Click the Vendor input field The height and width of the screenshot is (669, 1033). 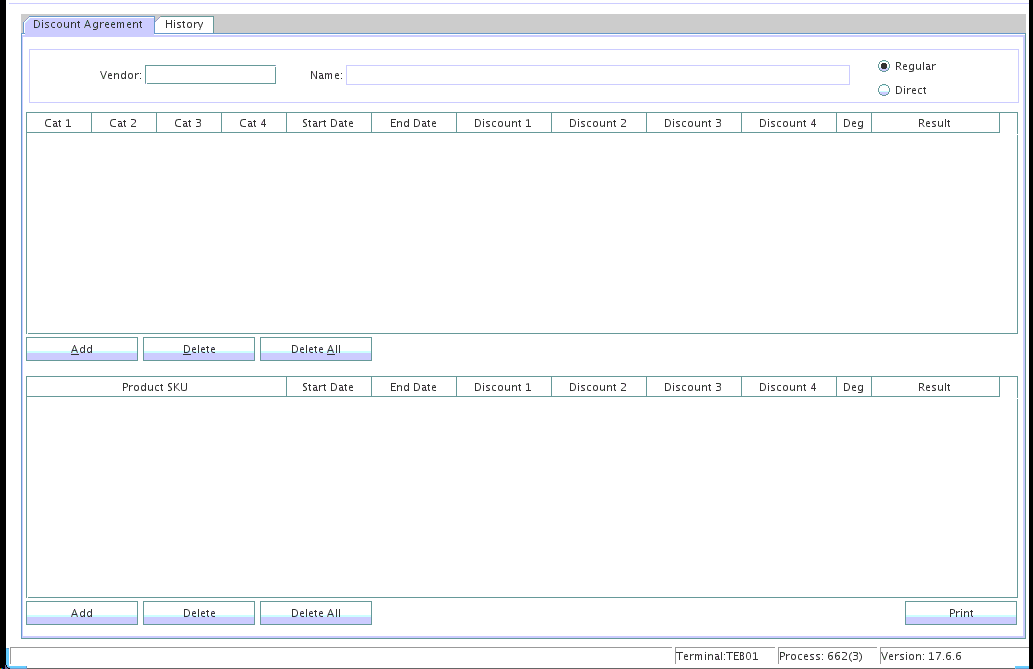coord(210,75)
